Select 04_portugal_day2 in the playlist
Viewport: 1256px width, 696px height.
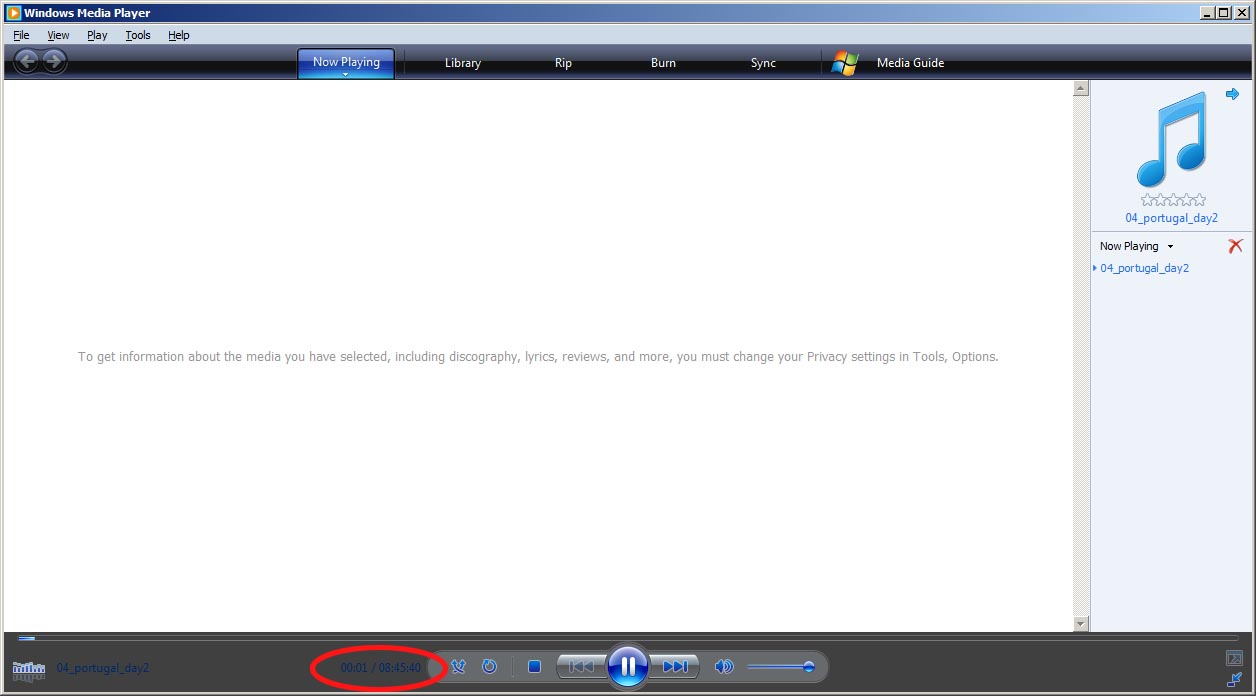click(x=1144, y=268)
